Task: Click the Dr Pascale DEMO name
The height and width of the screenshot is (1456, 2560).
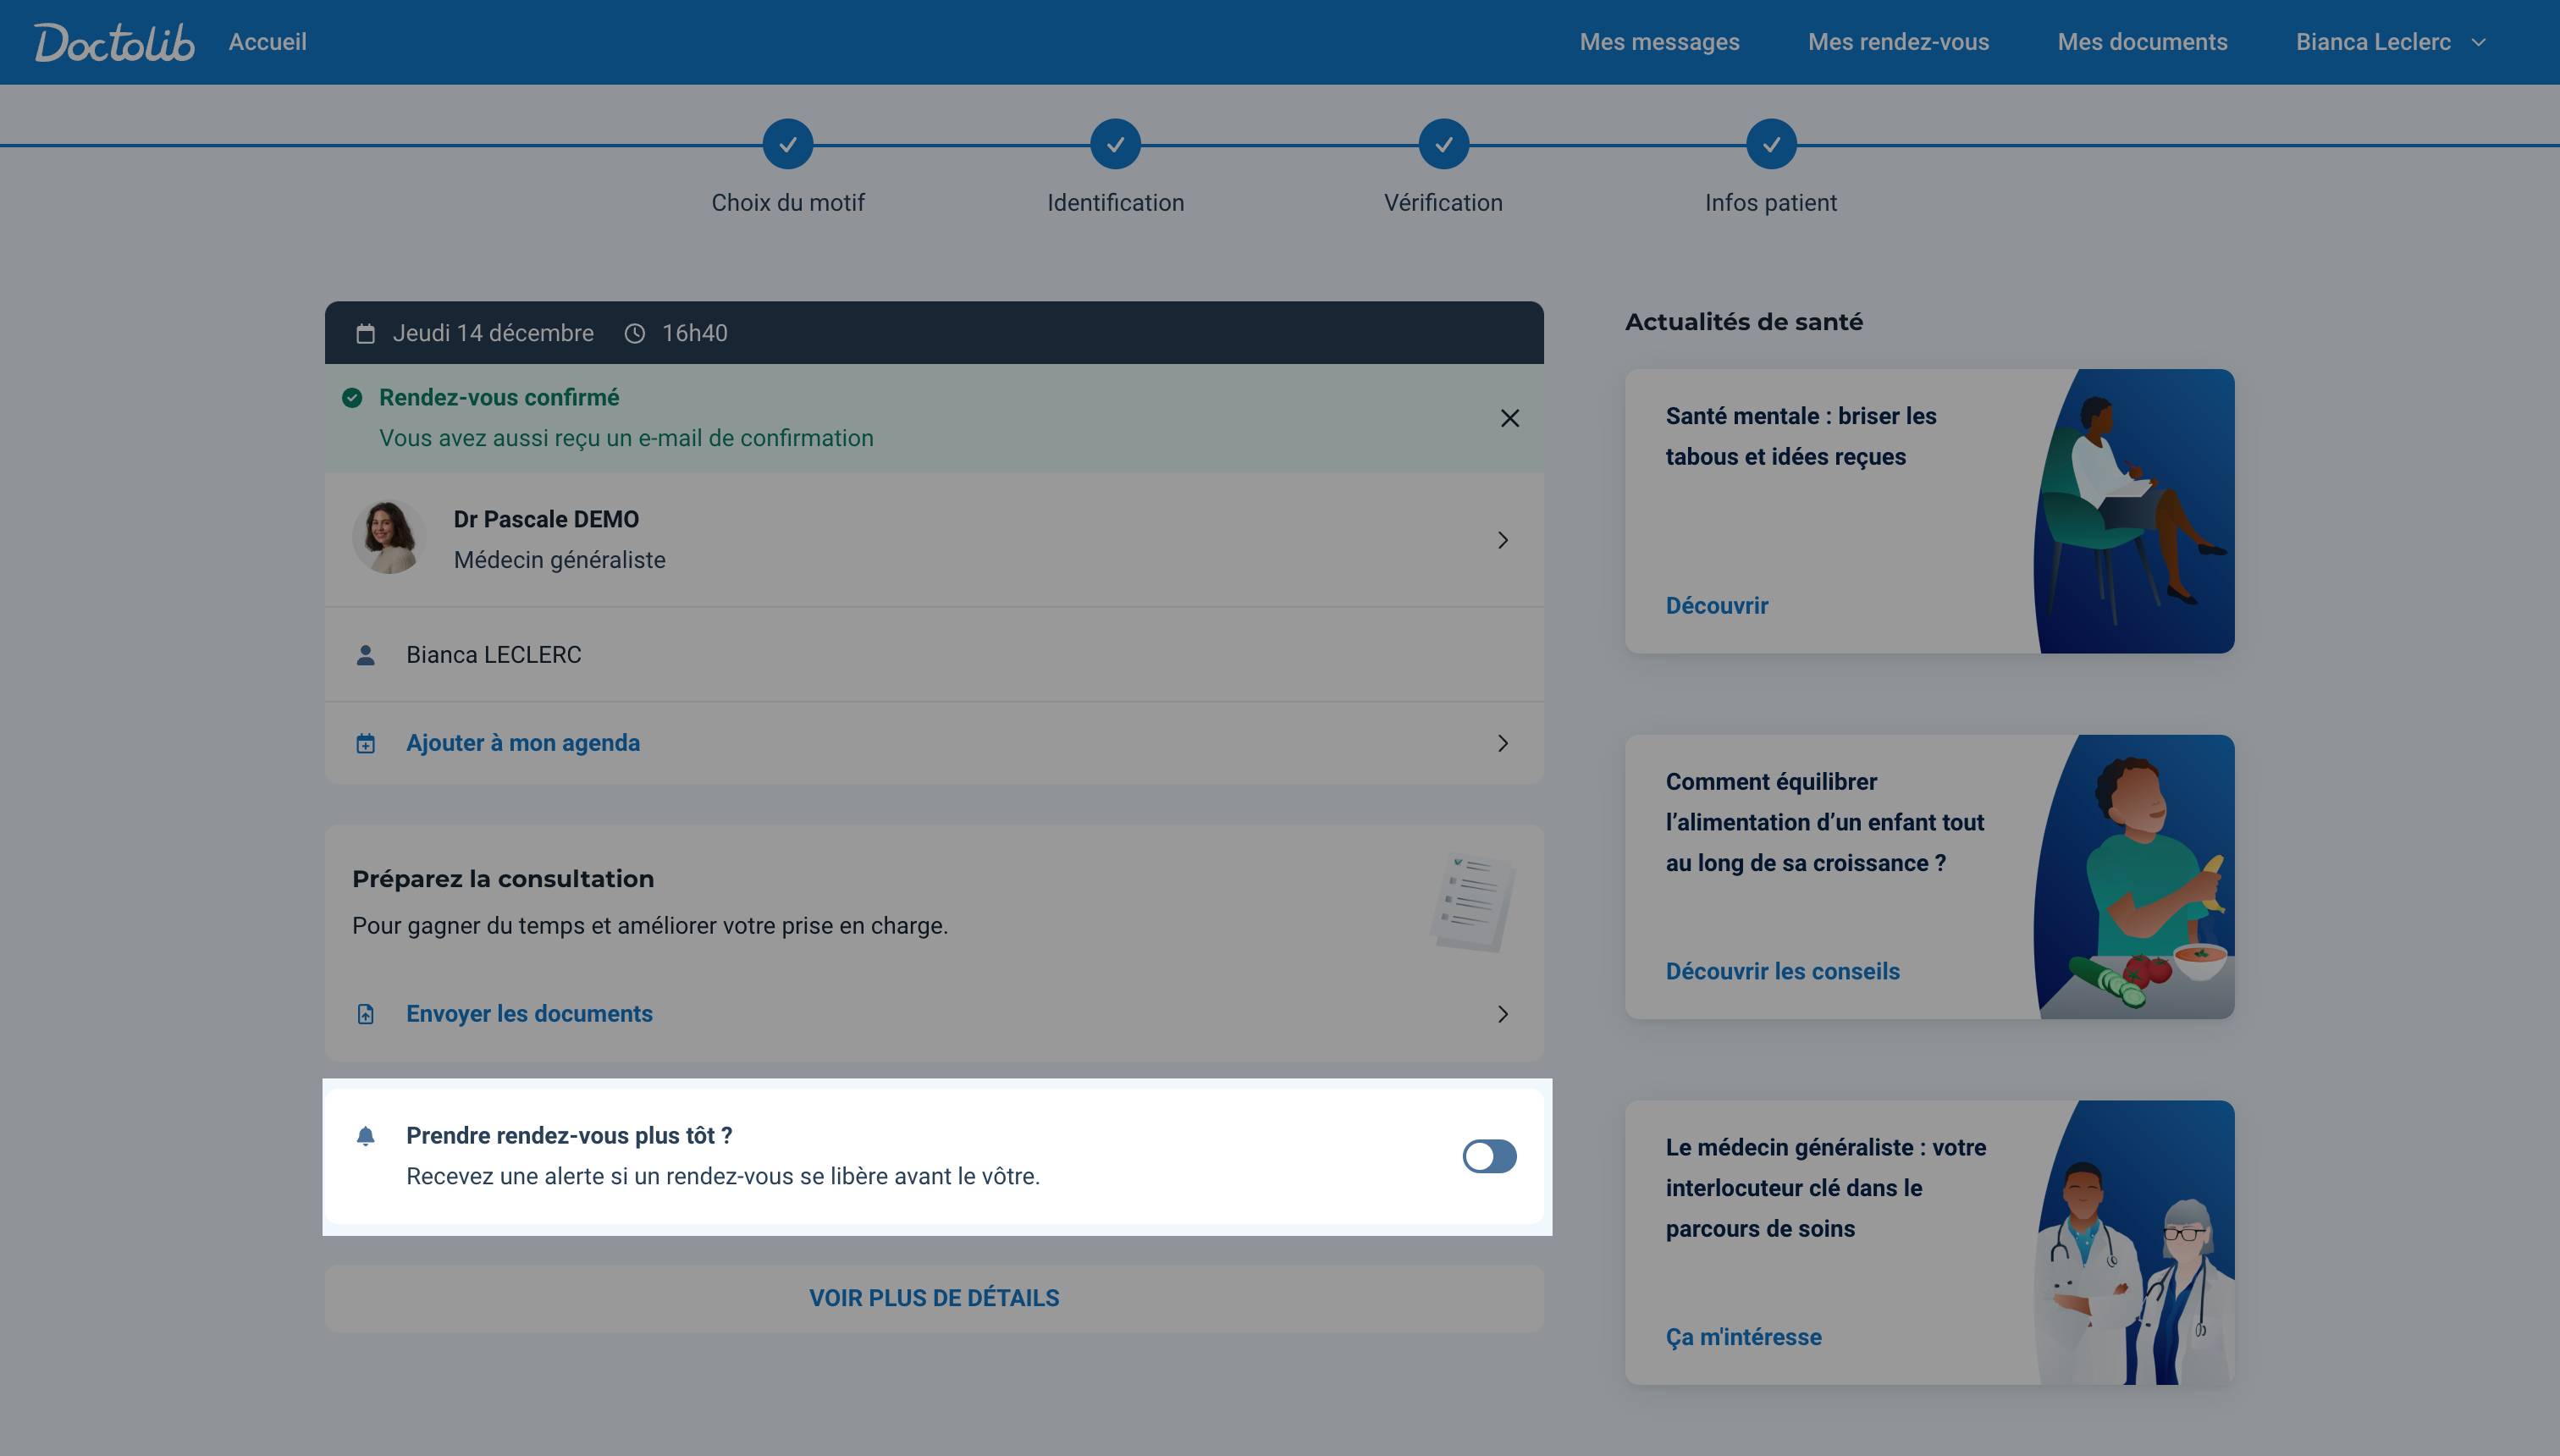Action: [x=546, y=519]
